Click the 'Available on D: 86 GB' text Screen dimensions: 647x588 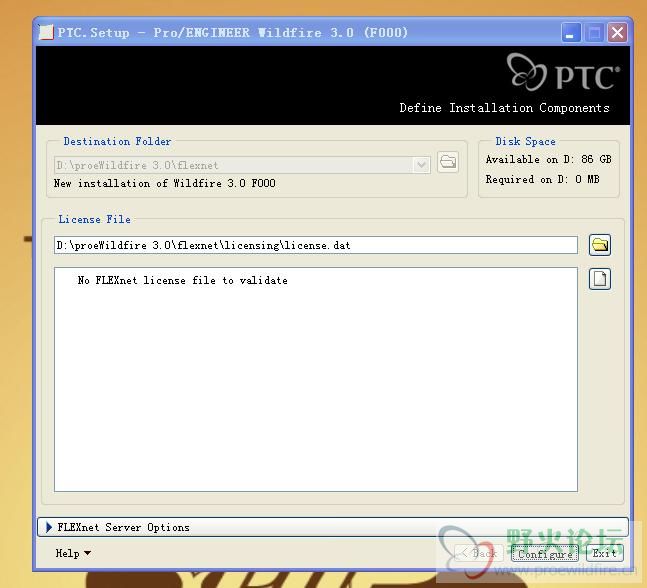pos(548,159)
